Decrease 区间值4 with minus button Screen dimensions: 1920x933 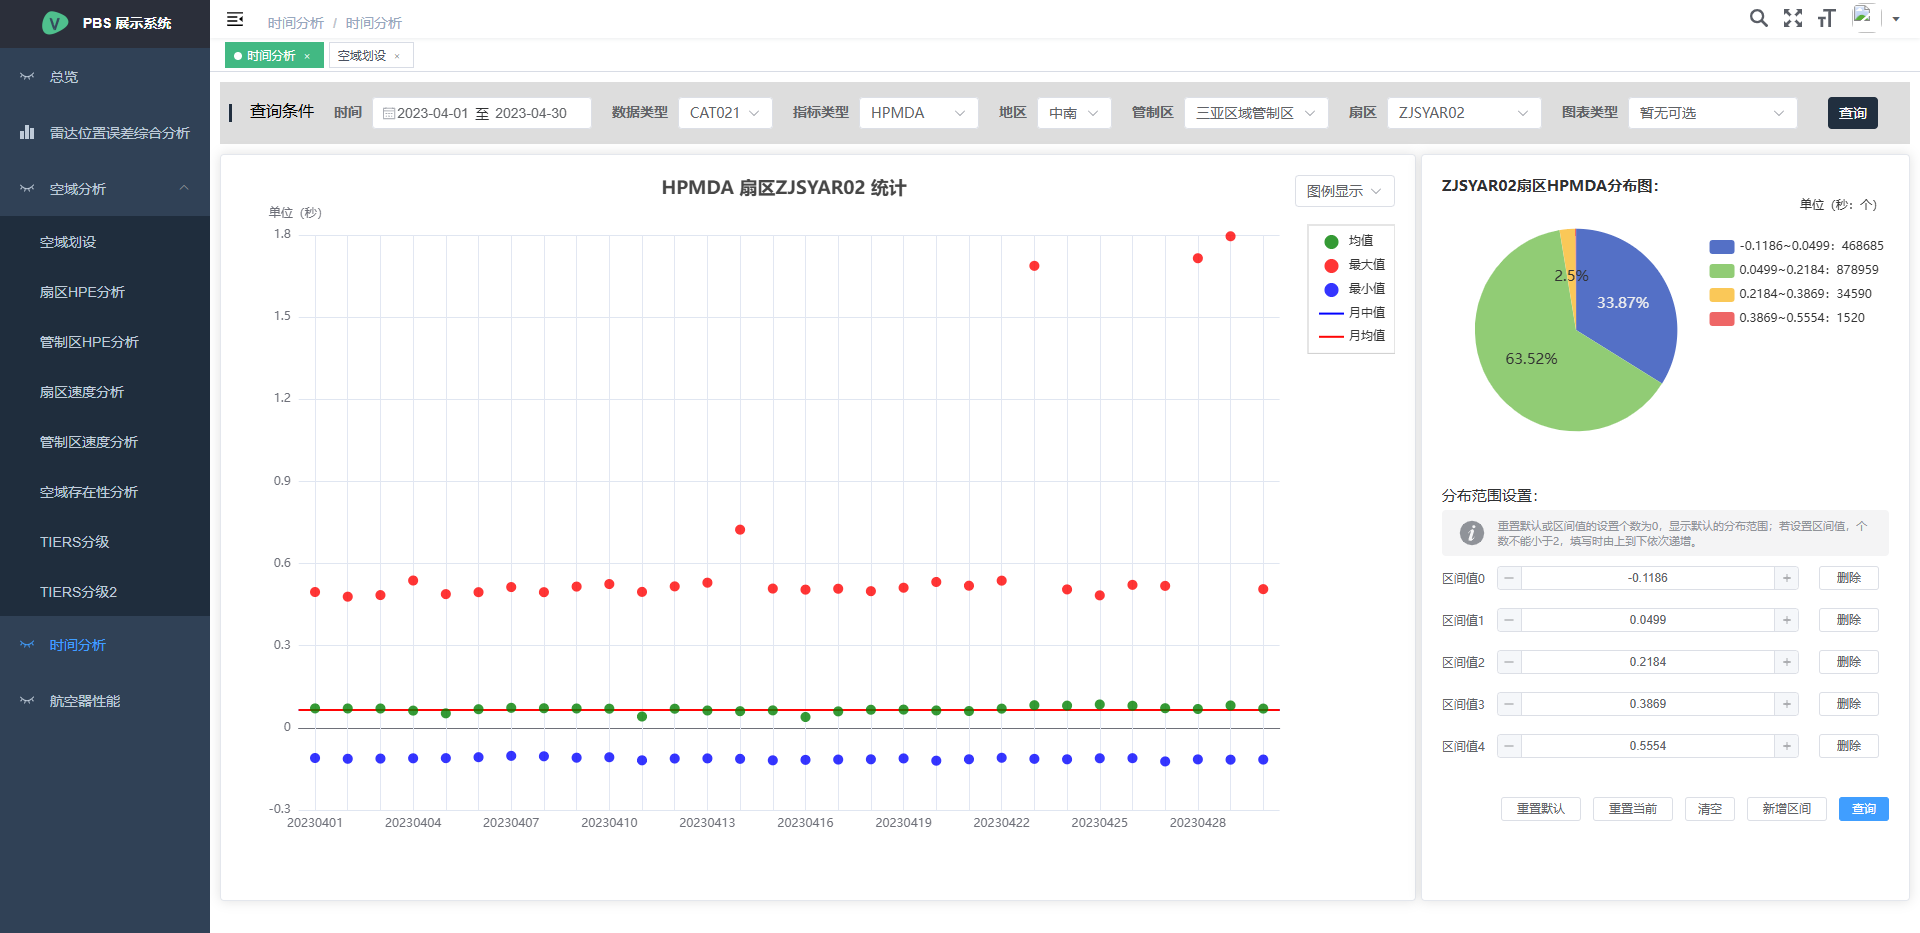click(1509, 746)
